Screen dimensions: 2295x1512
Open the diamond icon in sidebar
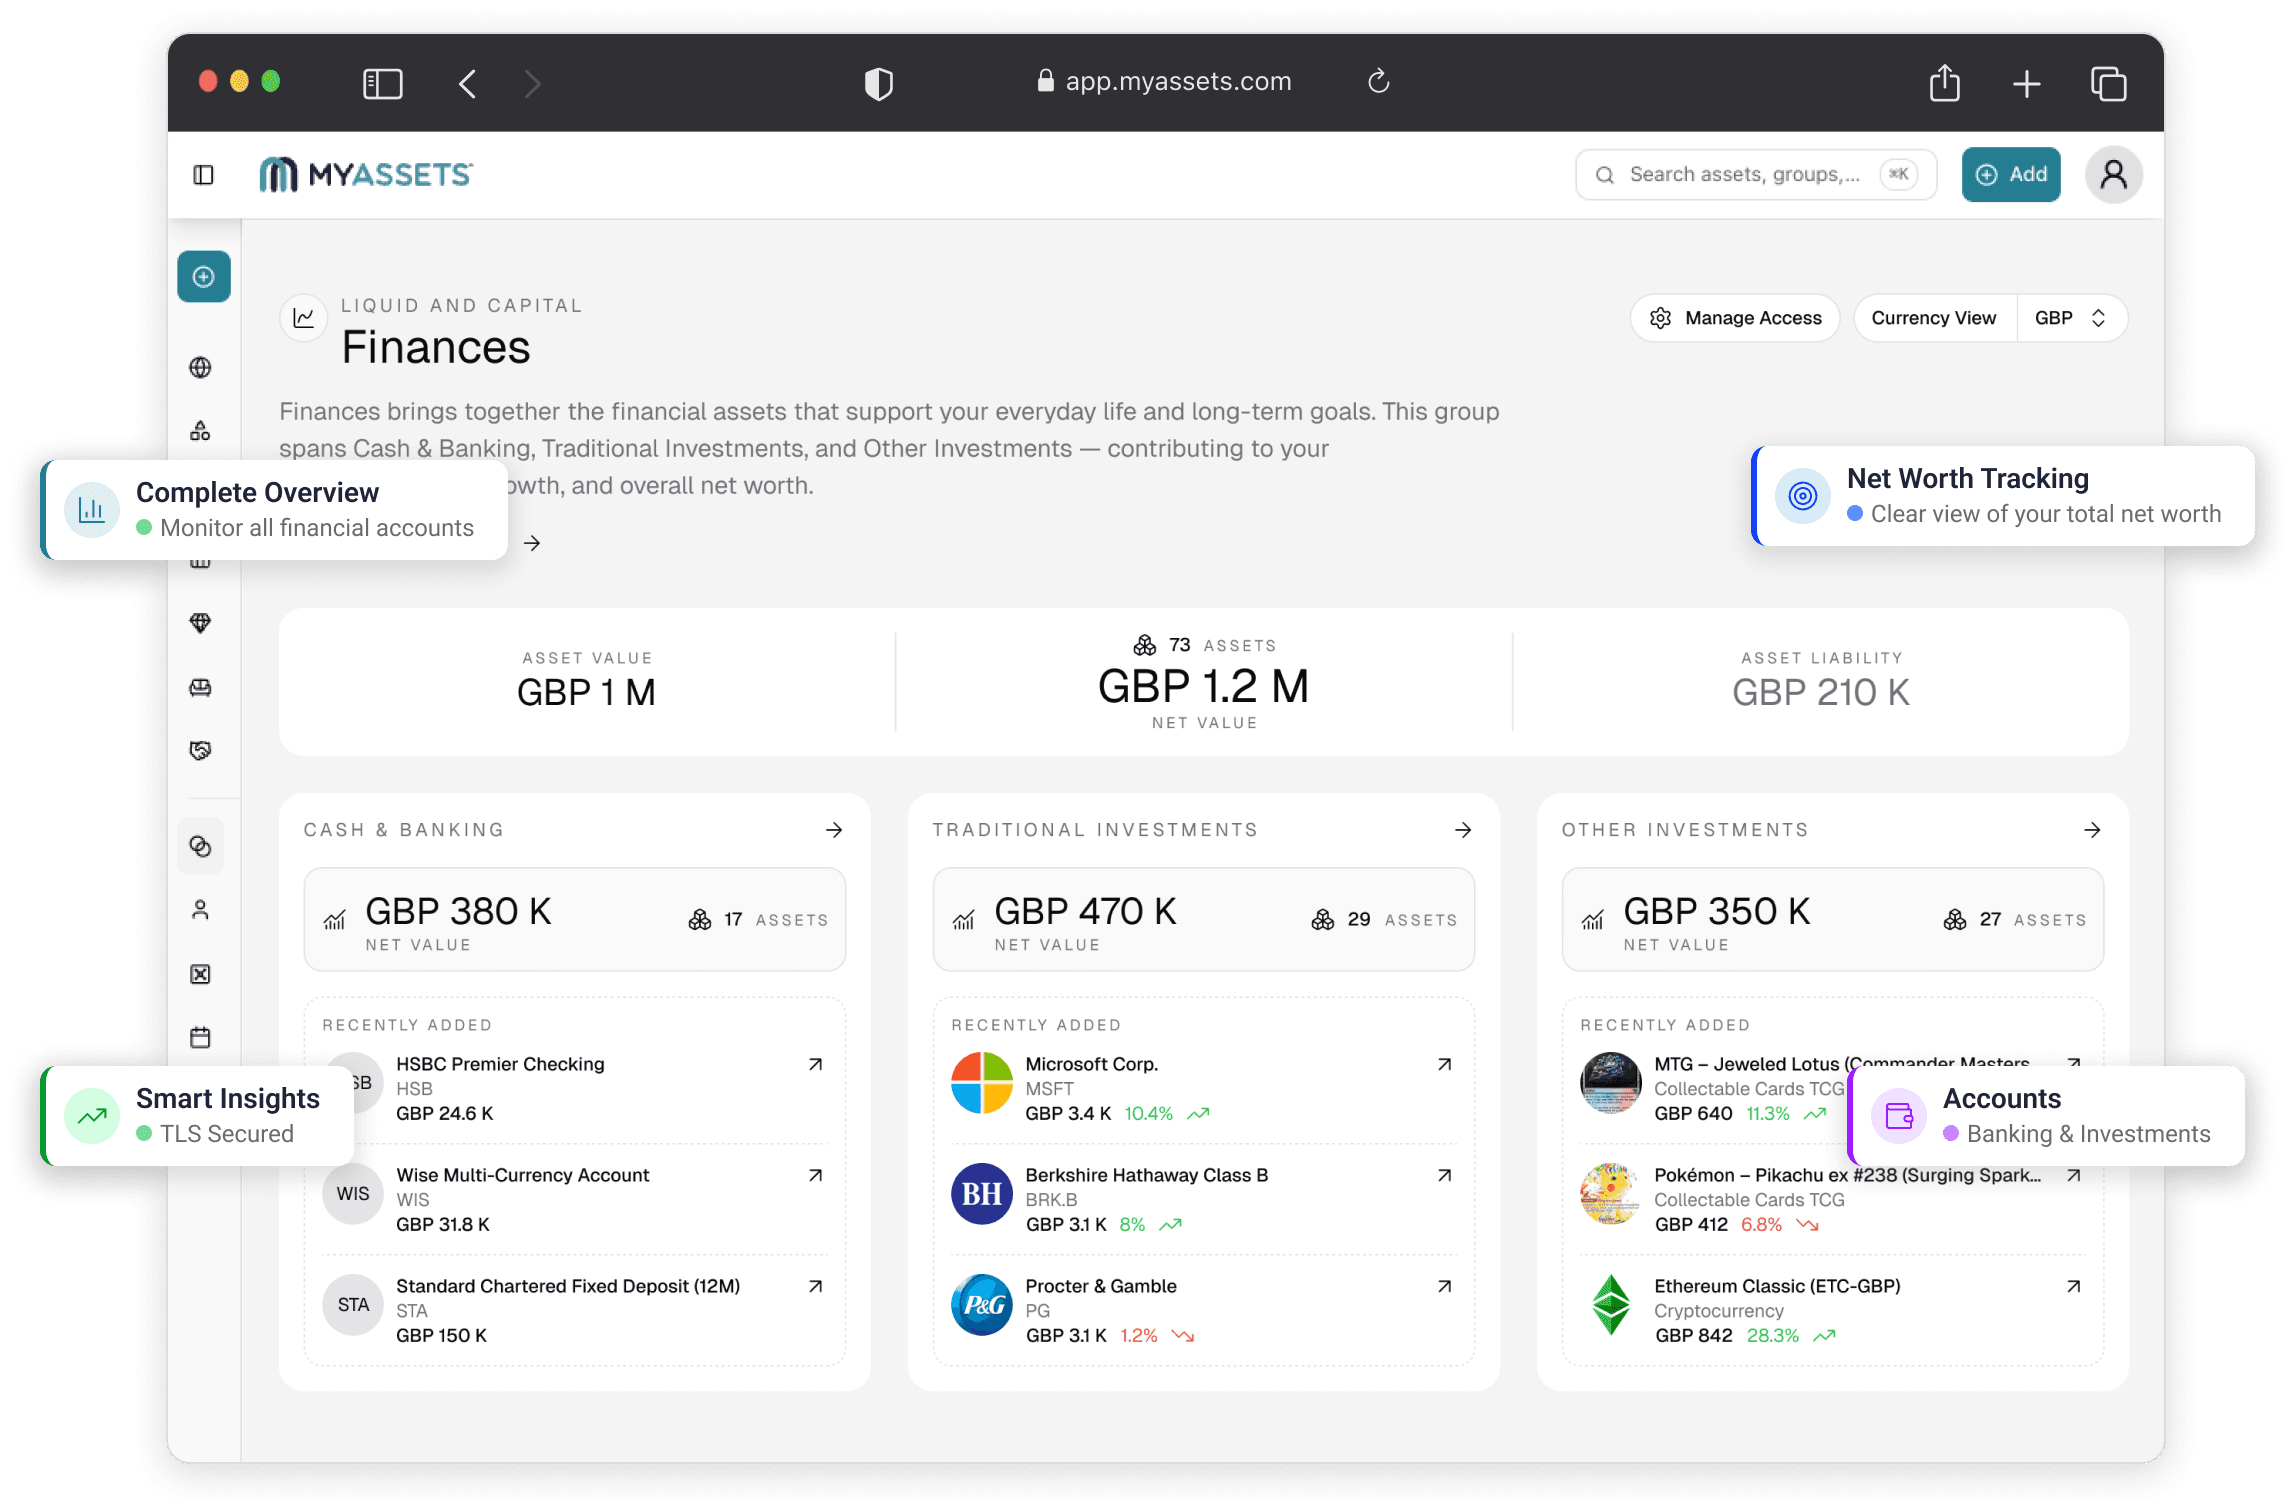[200, 623]
